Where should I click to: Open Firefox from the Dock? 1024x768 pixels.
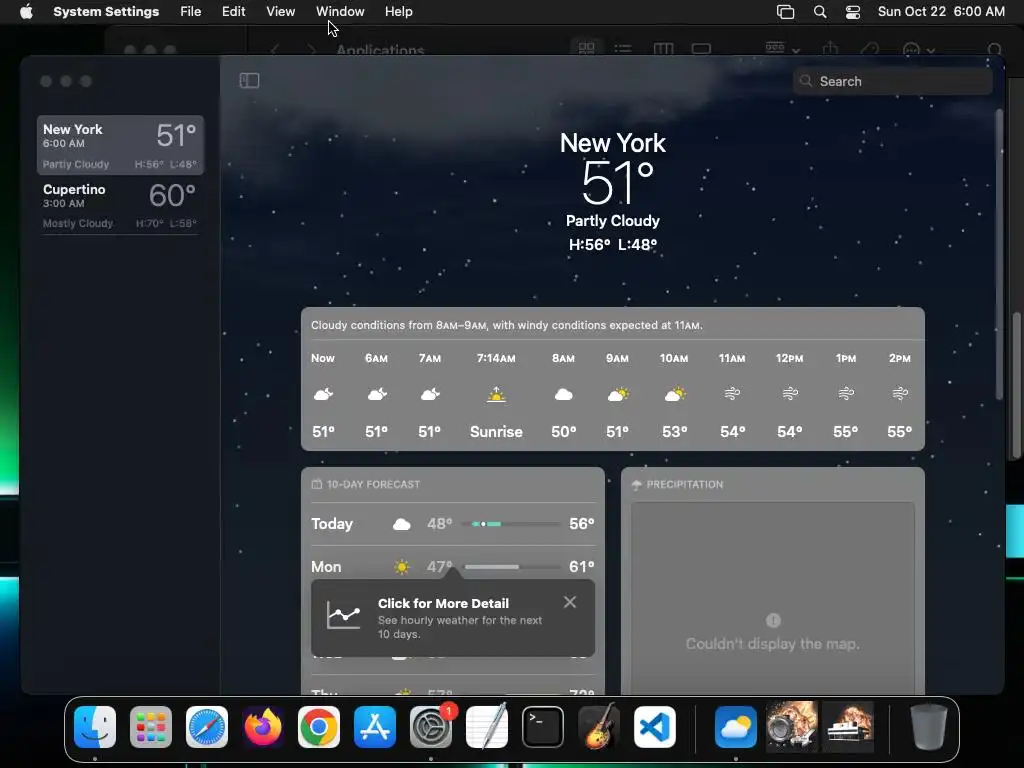click(x=263, y=727)
